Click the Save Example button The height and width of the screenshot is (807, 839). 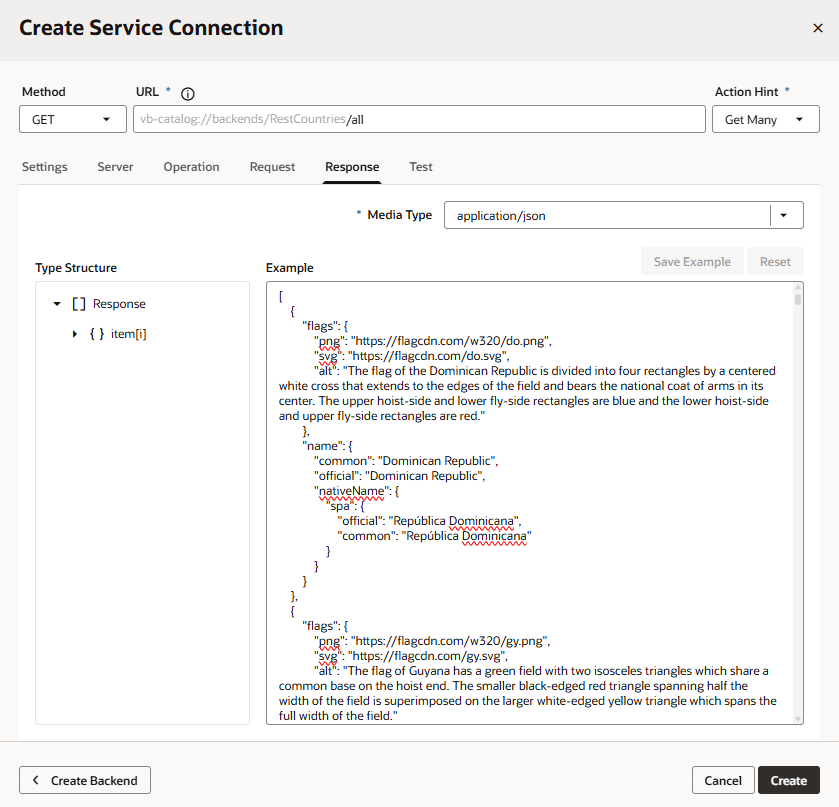coord(692,262)
